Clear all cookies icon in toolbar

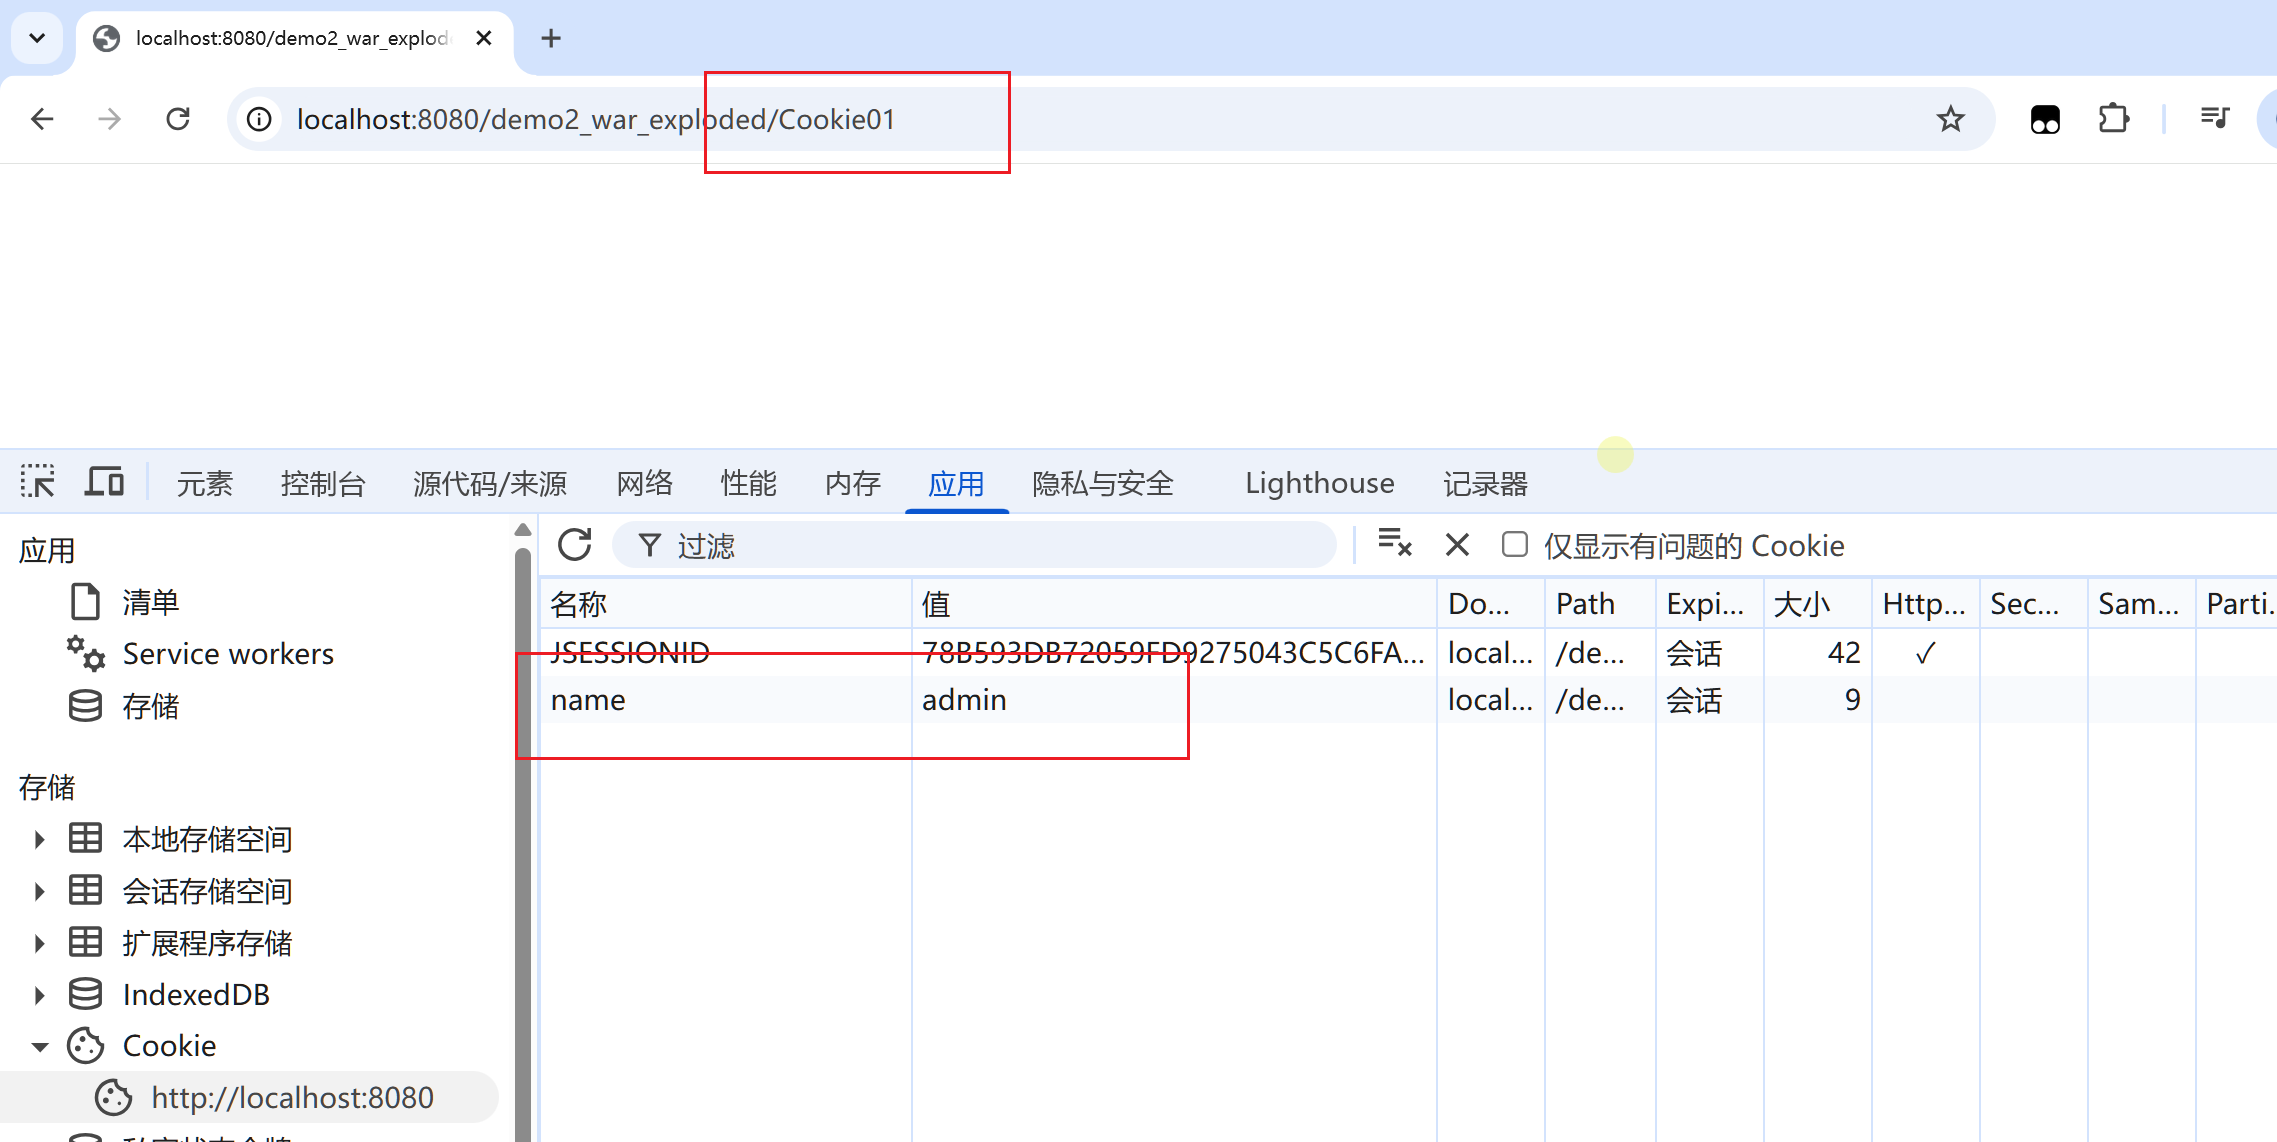tap(1394, 543)
